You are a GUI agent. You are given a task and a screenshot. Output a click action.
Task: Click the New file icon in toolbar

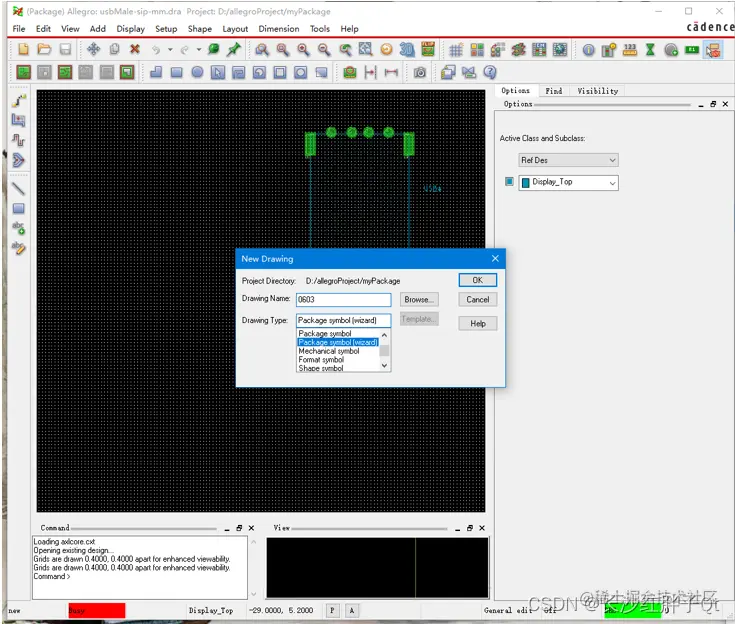23,49
